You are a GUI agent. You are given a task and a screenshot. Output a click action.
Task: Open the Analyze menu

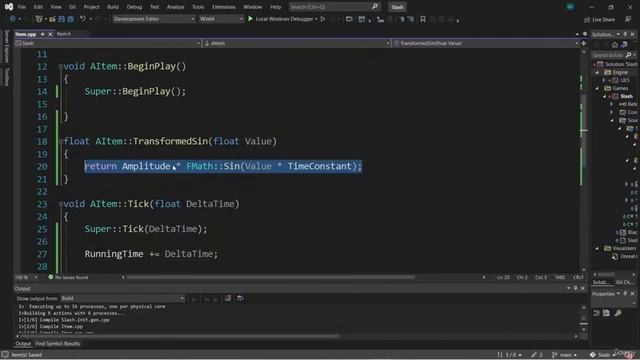(x=176, y=7)
